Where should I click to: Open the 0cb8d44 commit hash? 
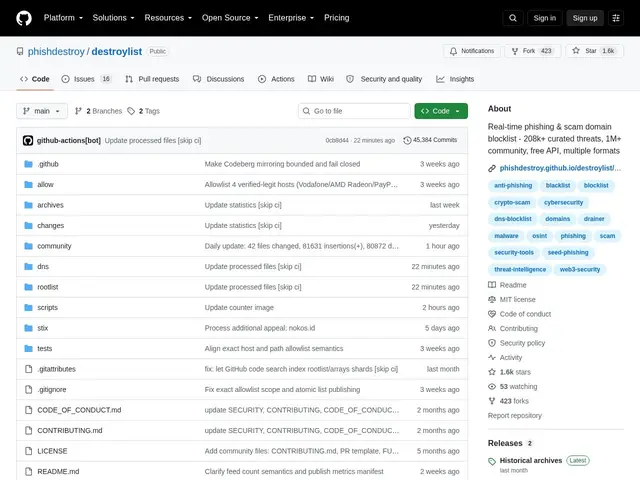point(337,140)
